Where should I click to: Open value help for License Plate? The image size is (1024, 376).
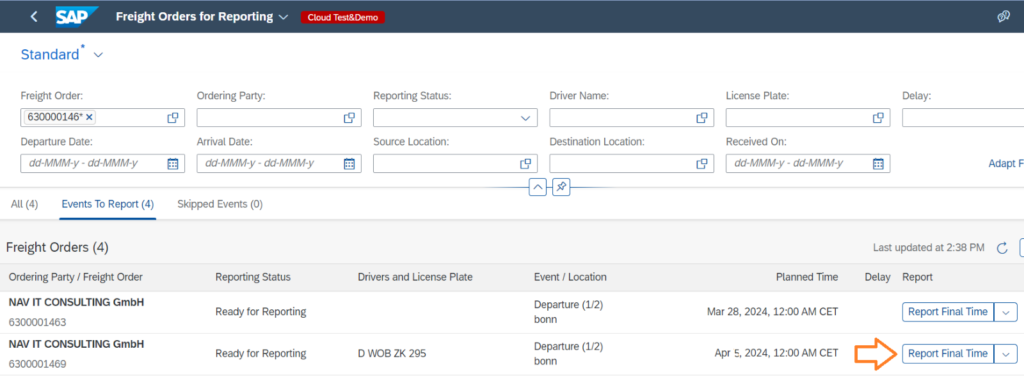point(878,118)
